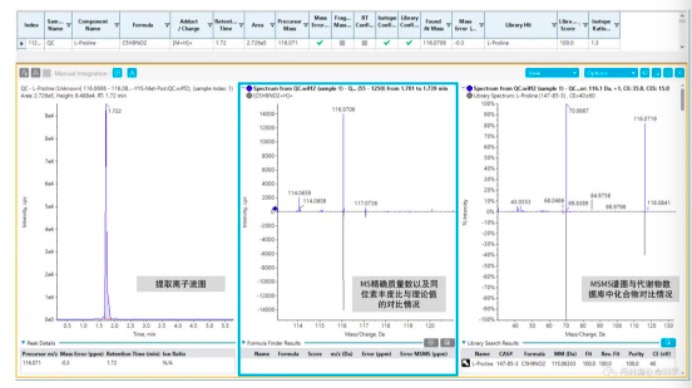The width and height of the screenshot is (692, 388).
Task: Collapse the Library Search Results section
Action: pyautogui.click(x=464, y=343)
